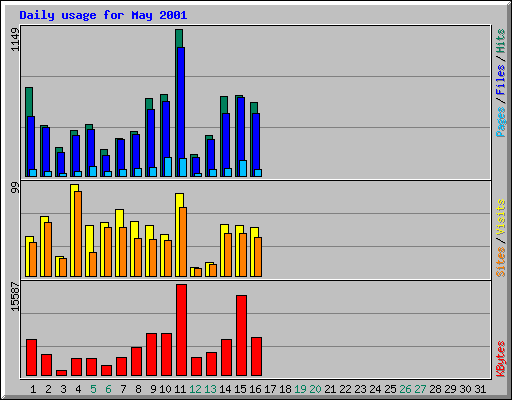This screenshot has height=400, width=512.
Task: Click day 1 on the x-axis
Action: pos(33,389)
